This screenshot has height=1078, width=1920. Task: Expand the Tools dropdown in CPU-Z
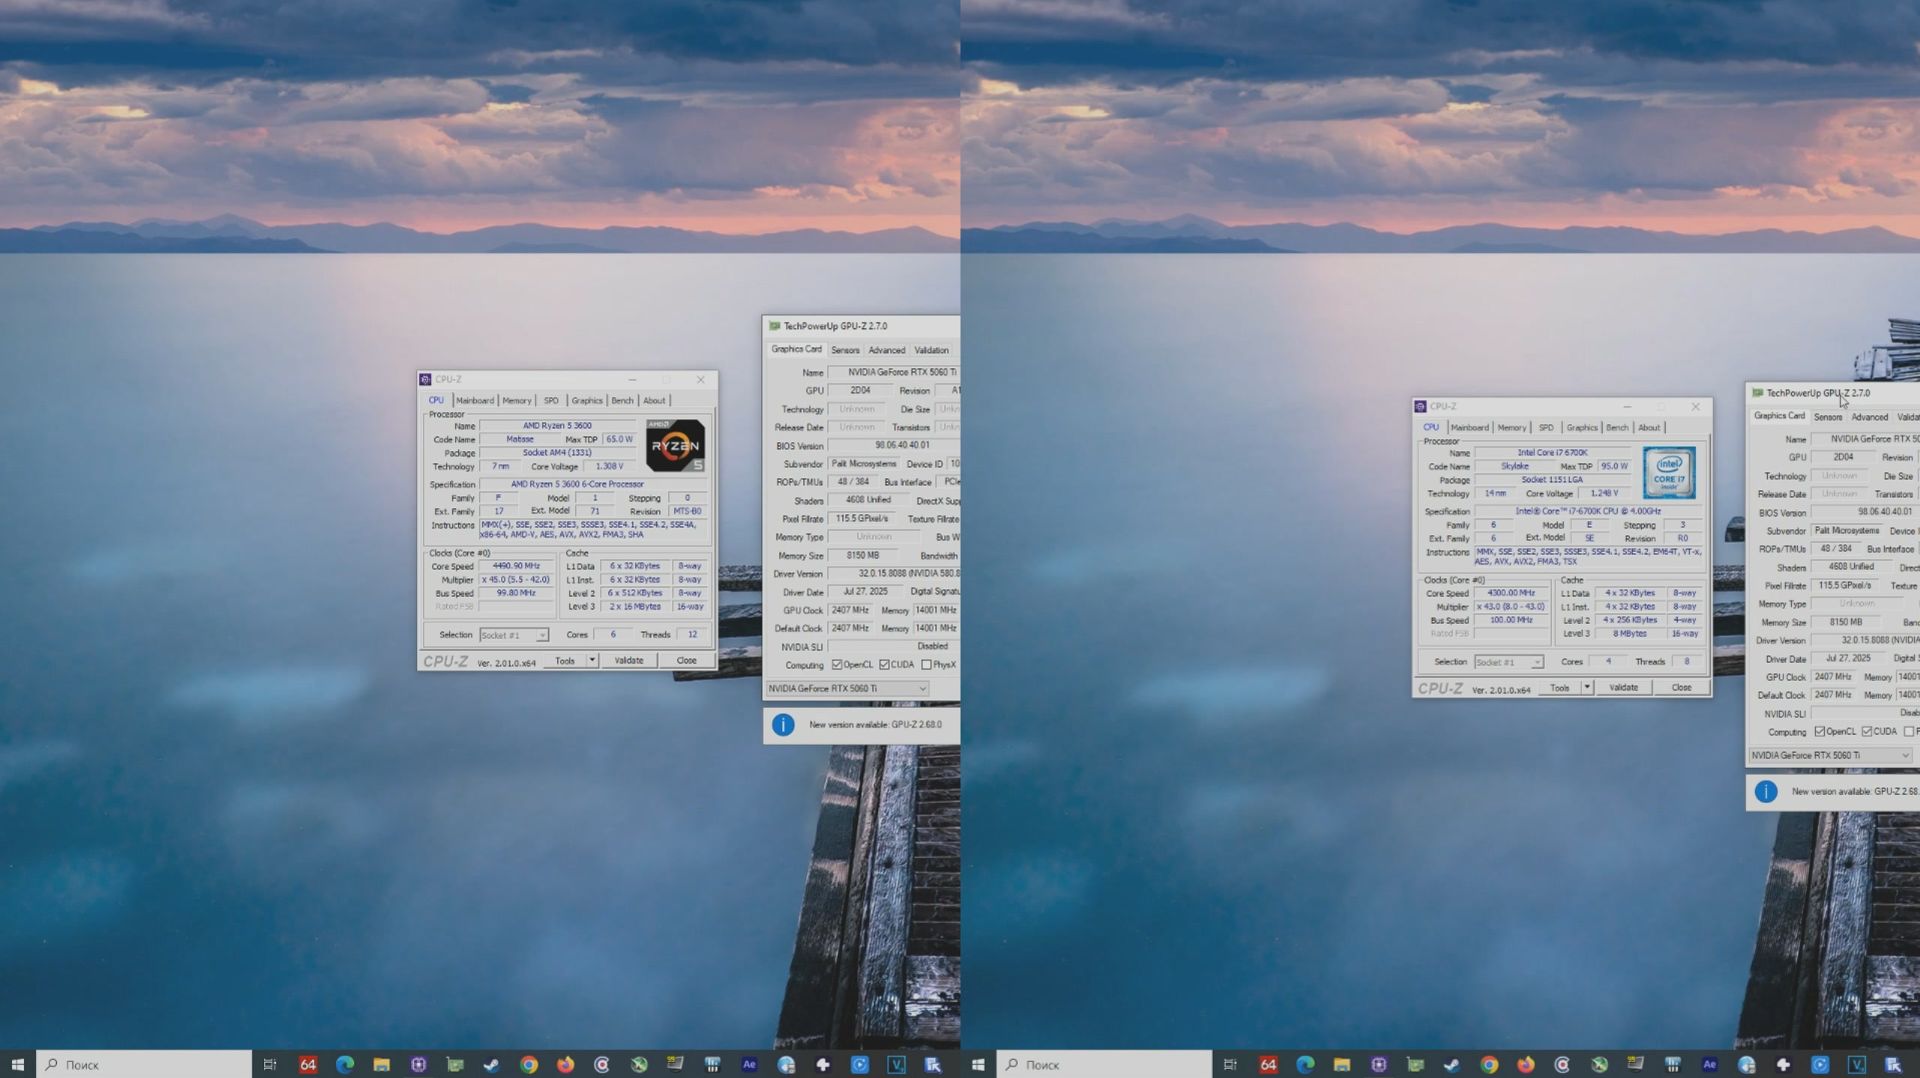[x=592, y=660]
